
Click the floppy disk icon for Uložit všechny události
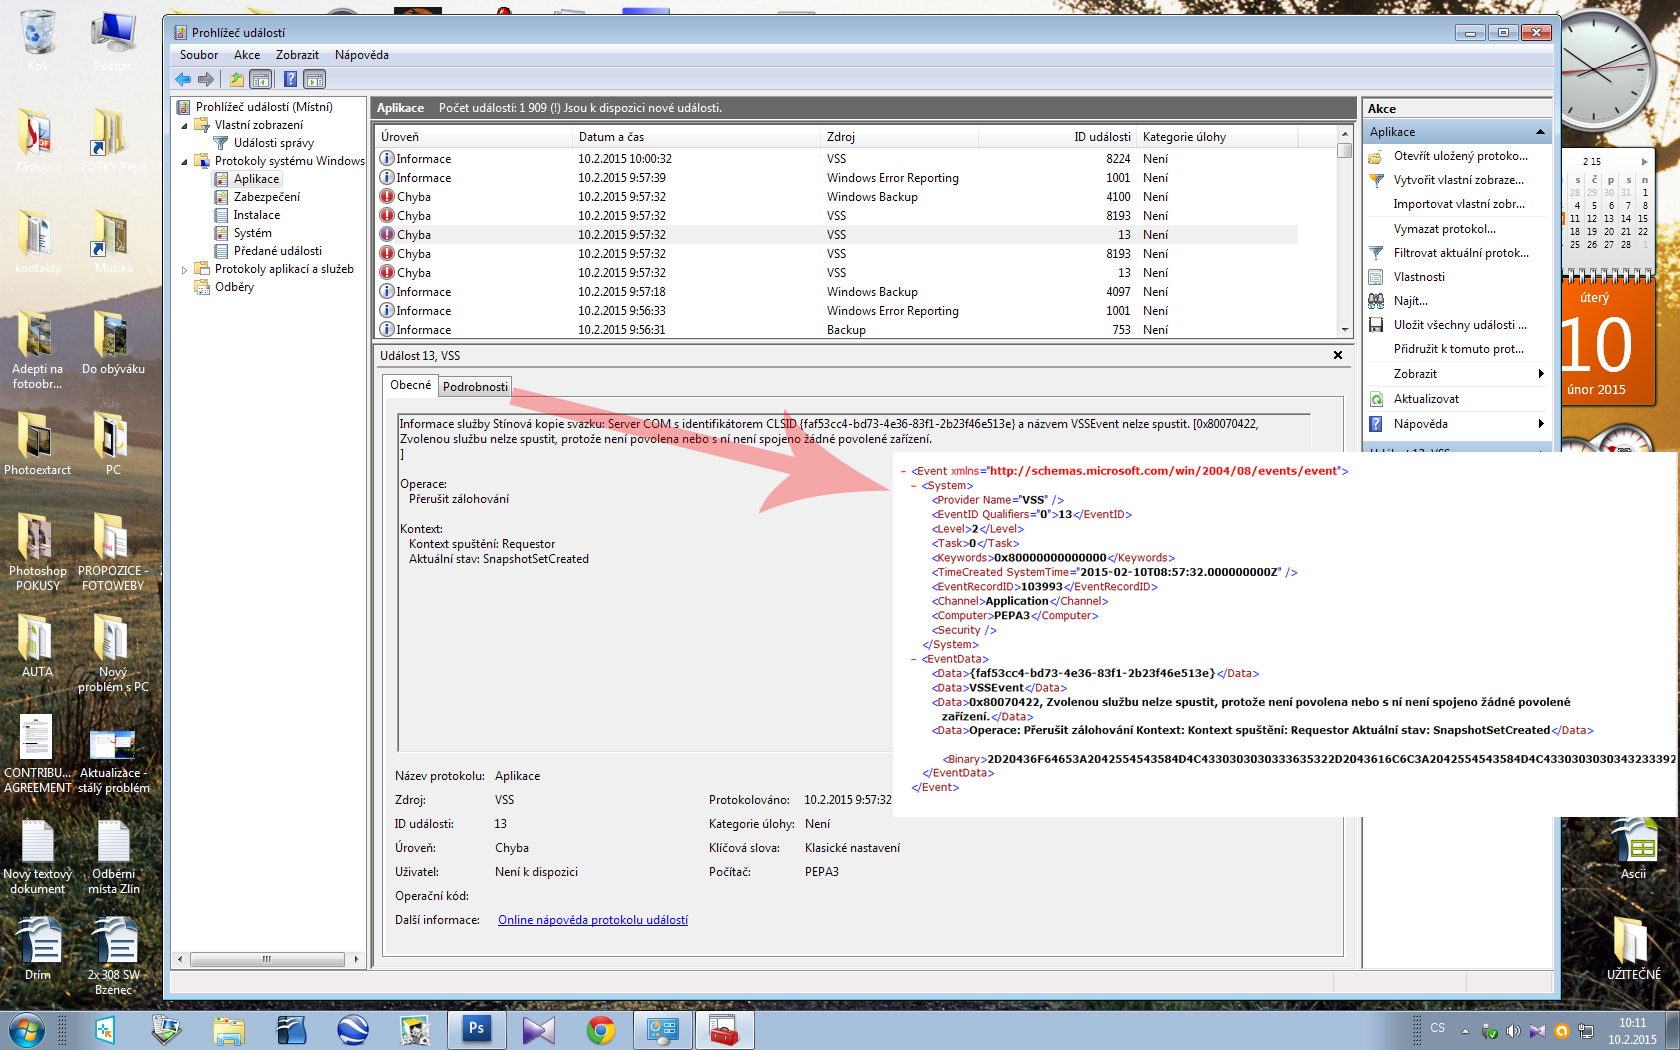tap(1376, 325)
